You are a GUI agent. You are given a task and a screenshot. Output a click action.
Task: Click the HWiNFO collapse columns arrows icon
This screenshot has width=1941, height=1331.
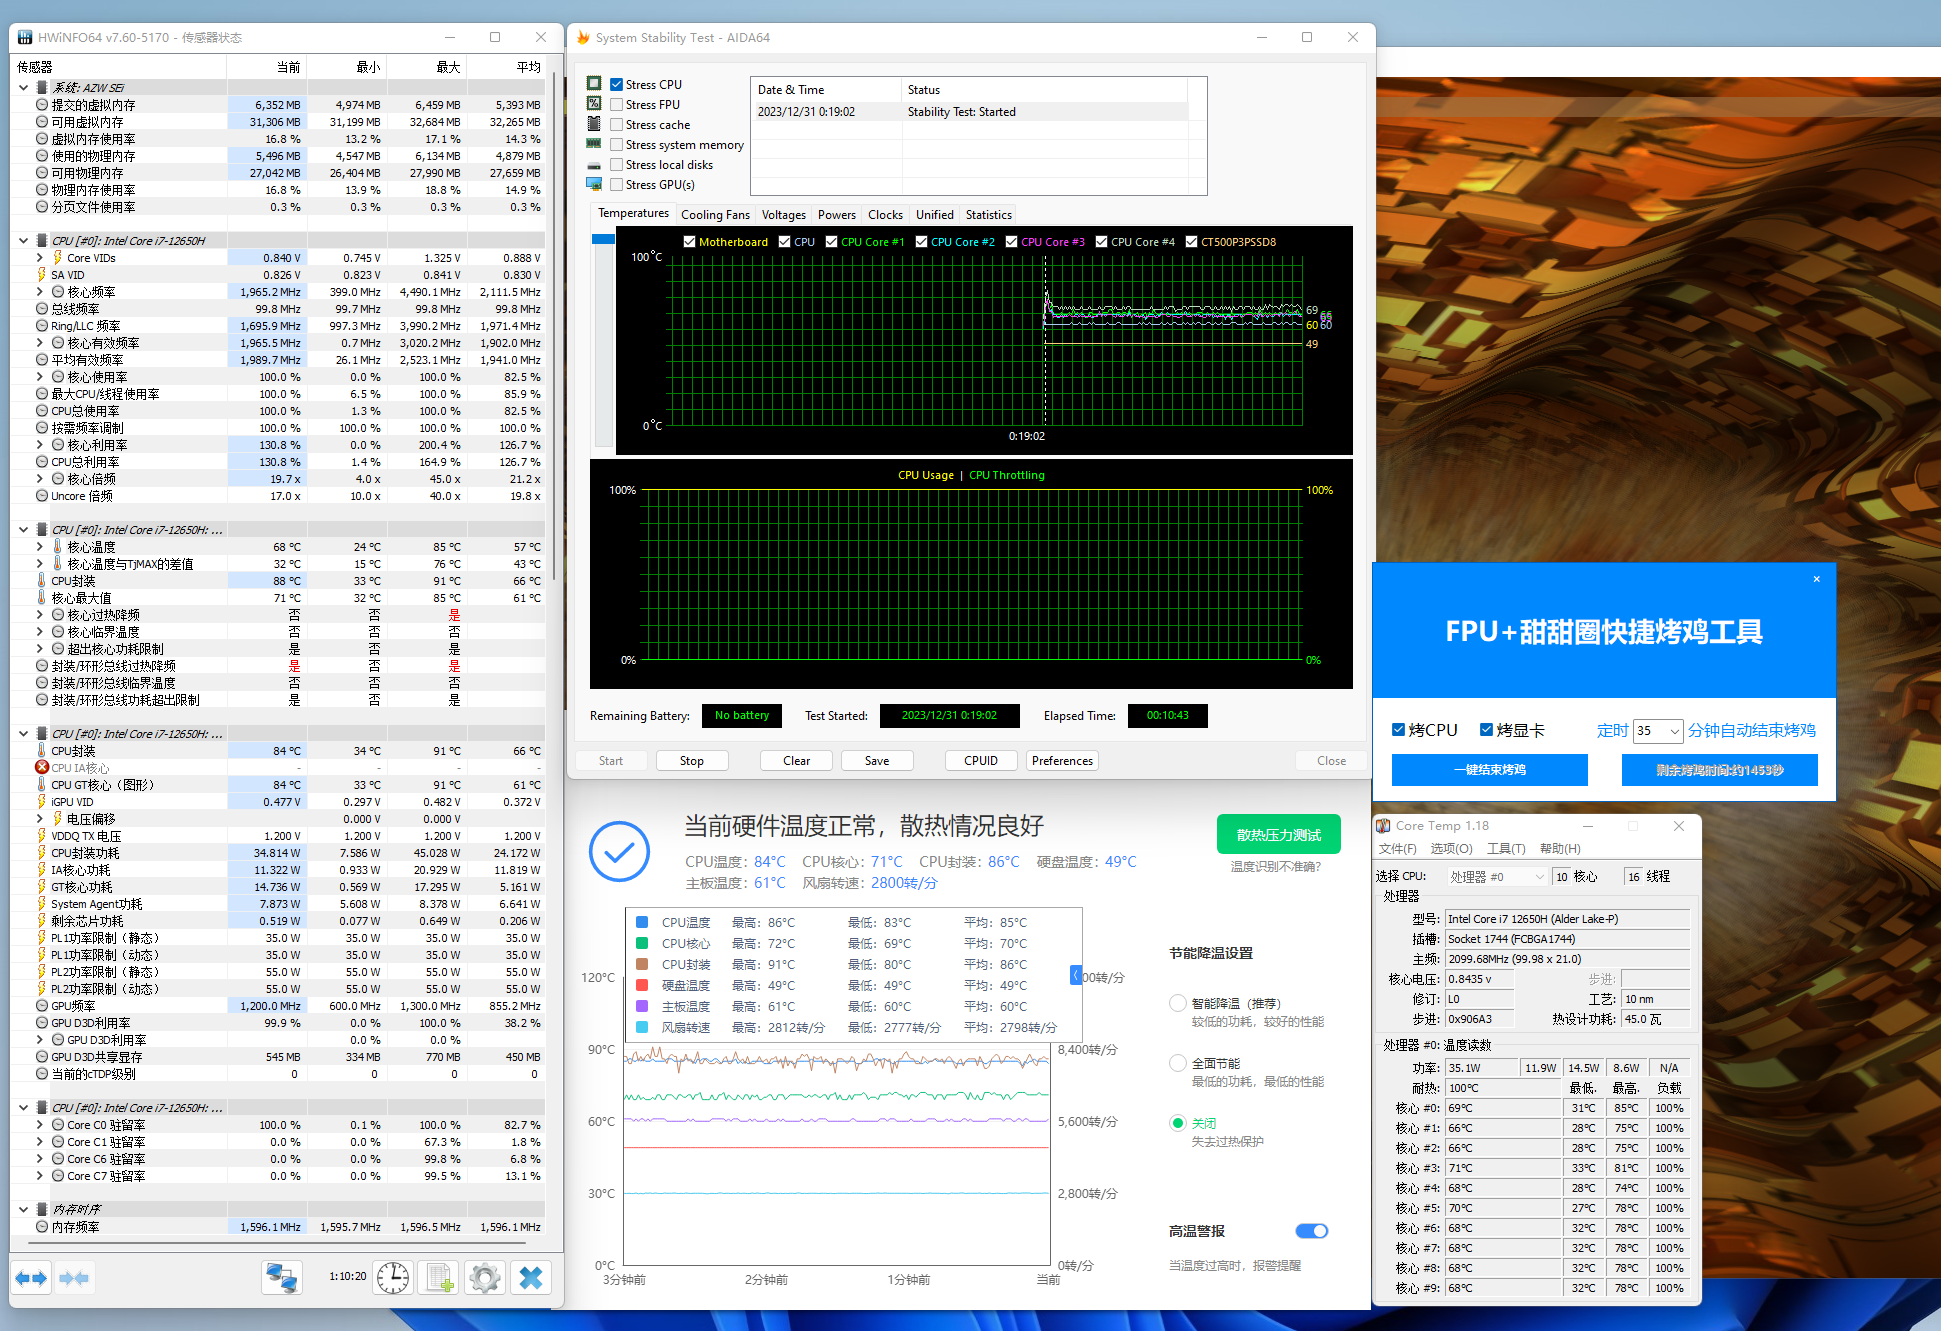pos(75,1278)
